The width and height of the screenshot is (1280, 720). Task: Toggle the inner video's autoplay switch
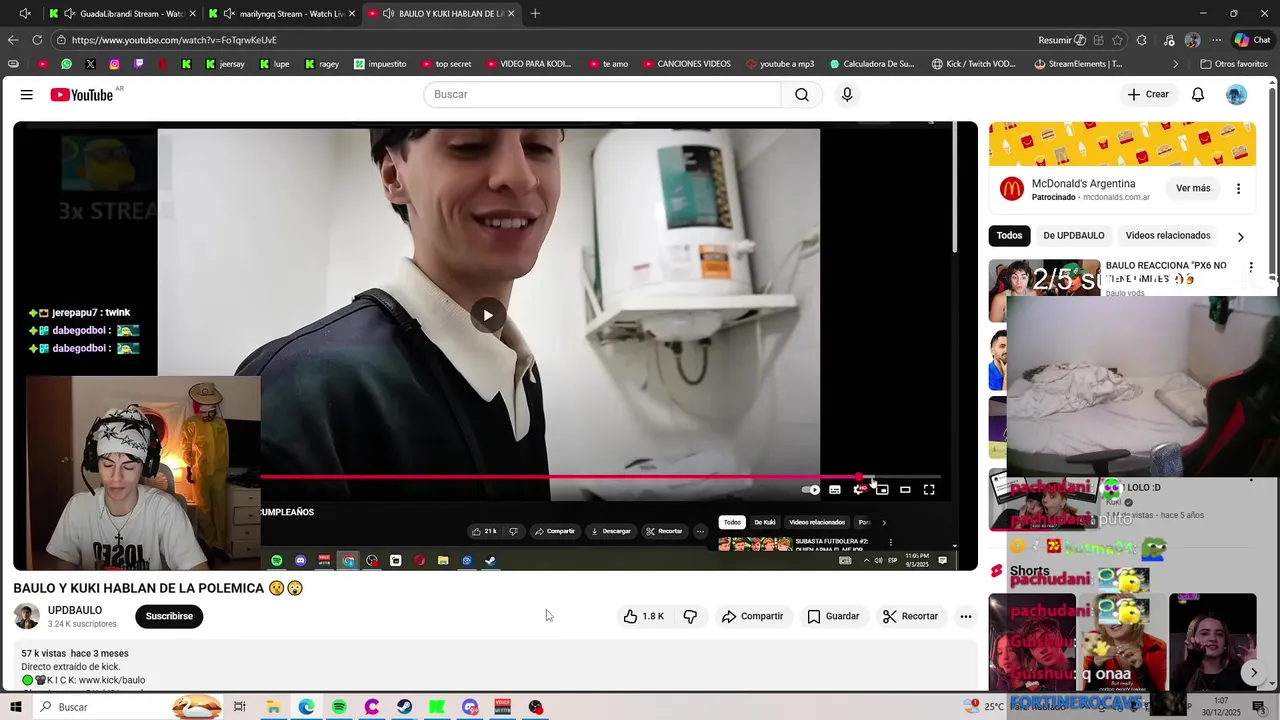pos(811,490)
